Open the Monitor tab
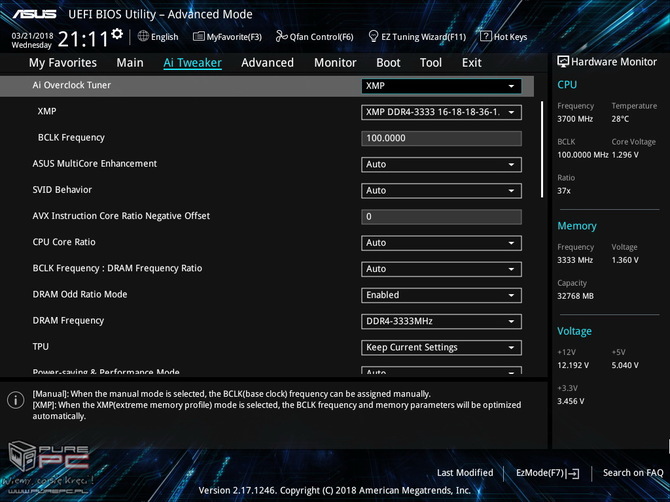The width and height of the screenshot is (670, 502). click(x=335, y=63)
